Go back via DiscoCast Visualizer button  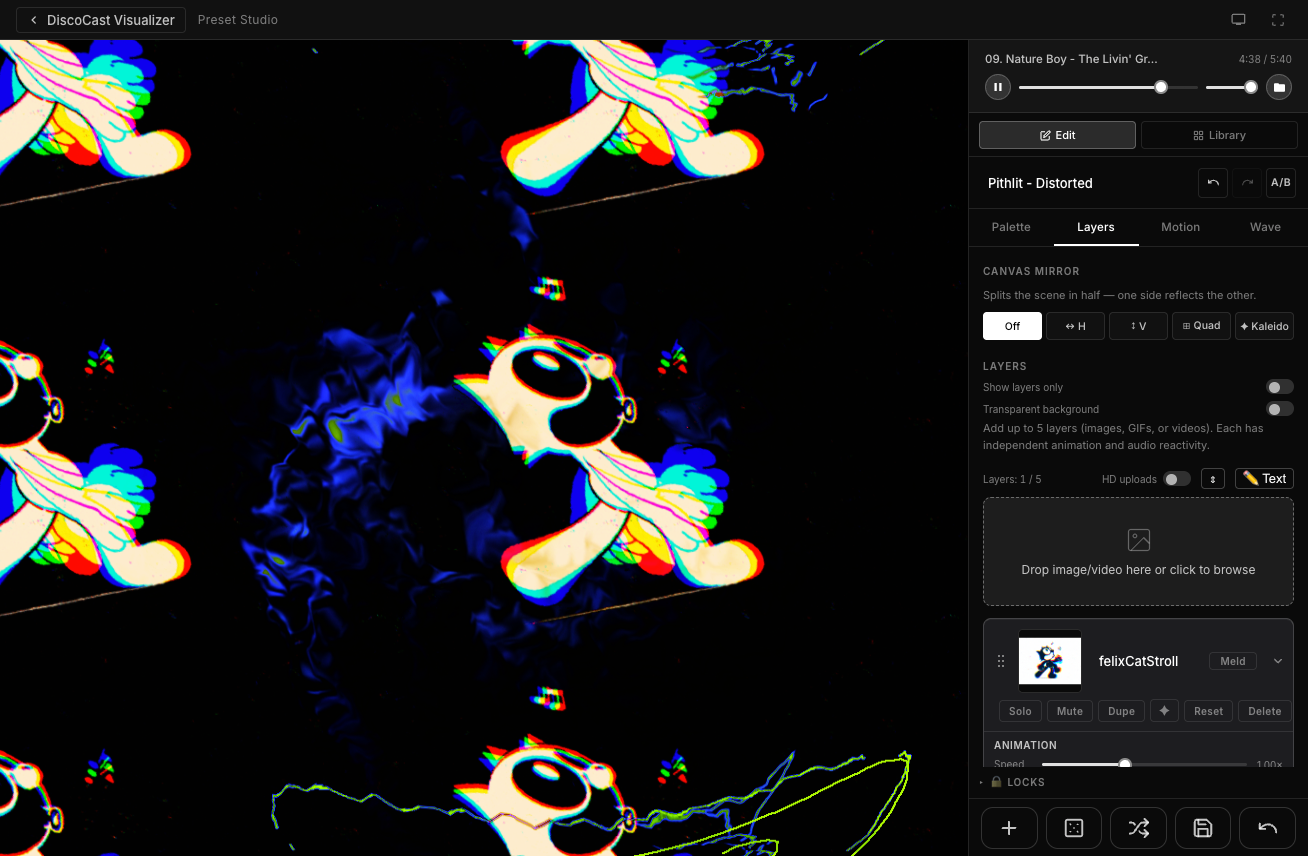coord(101,20)
